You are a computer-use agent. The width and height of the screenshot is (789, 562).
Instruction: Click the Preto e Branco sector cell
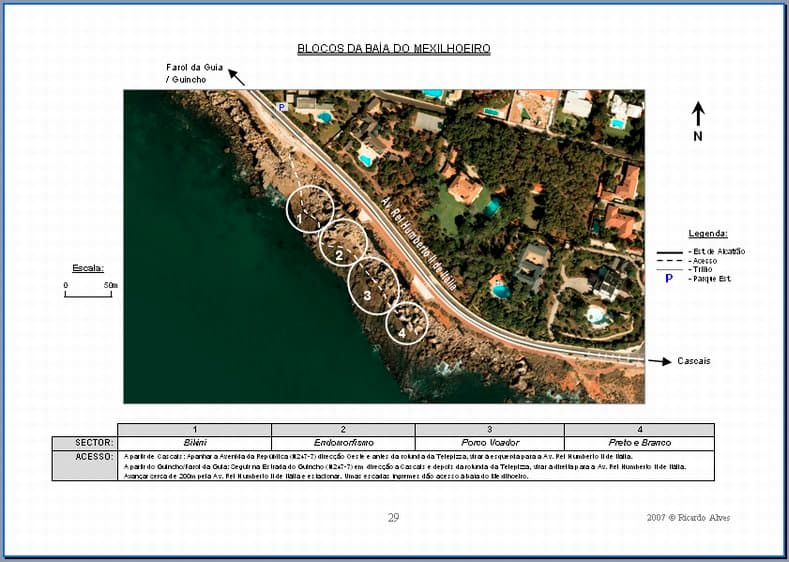pos(639,443)
